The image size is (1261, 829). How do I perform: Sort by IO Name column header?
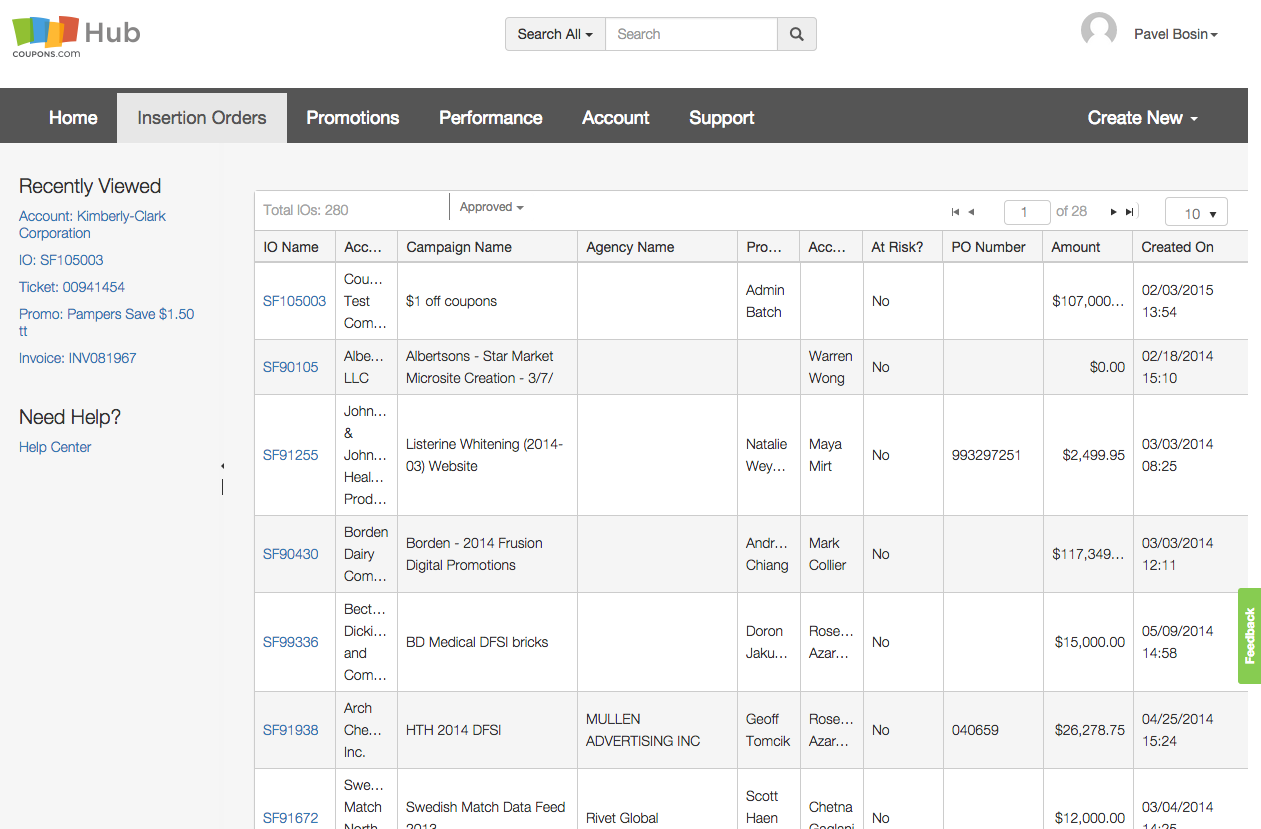click(x=295, y=247)
